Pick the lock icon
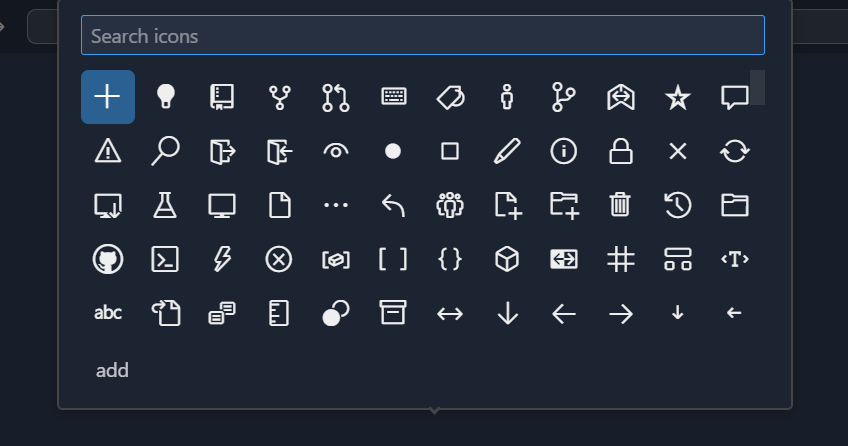This screenshot has height=446, width=848. (621, 151)
